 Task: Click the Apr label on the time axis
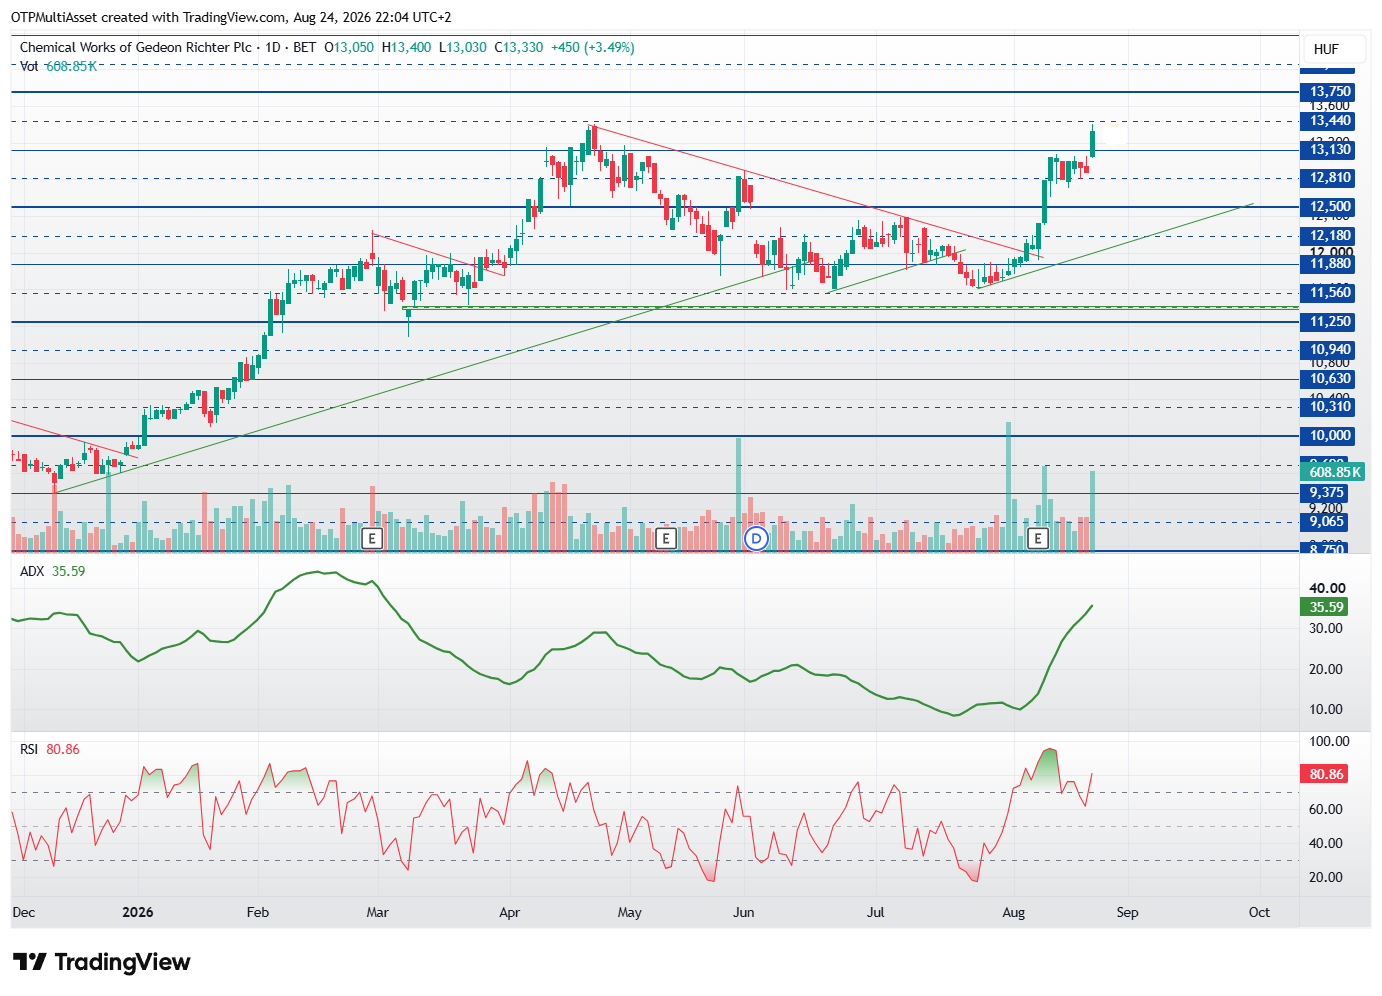[x=510, y=912]
